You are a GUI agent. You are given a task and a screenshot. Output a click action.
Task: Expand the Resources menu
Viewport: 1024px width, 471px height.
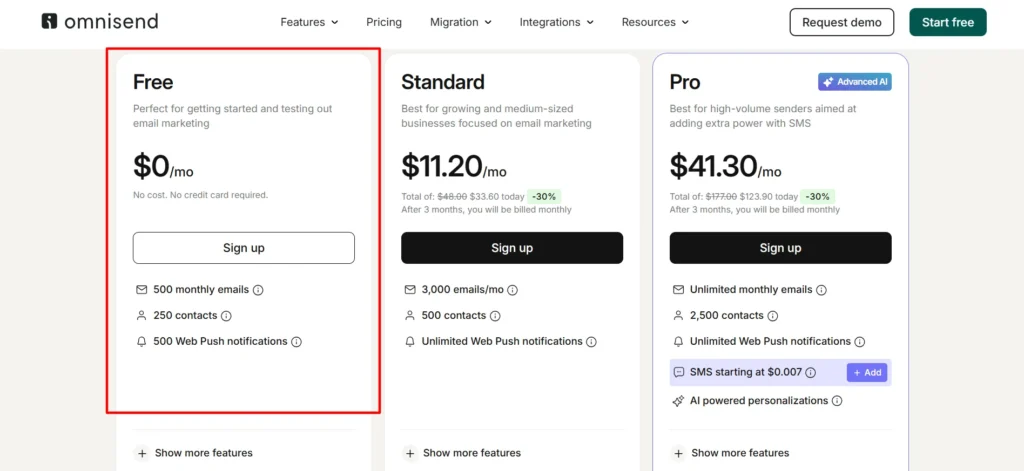pos(656,22)
